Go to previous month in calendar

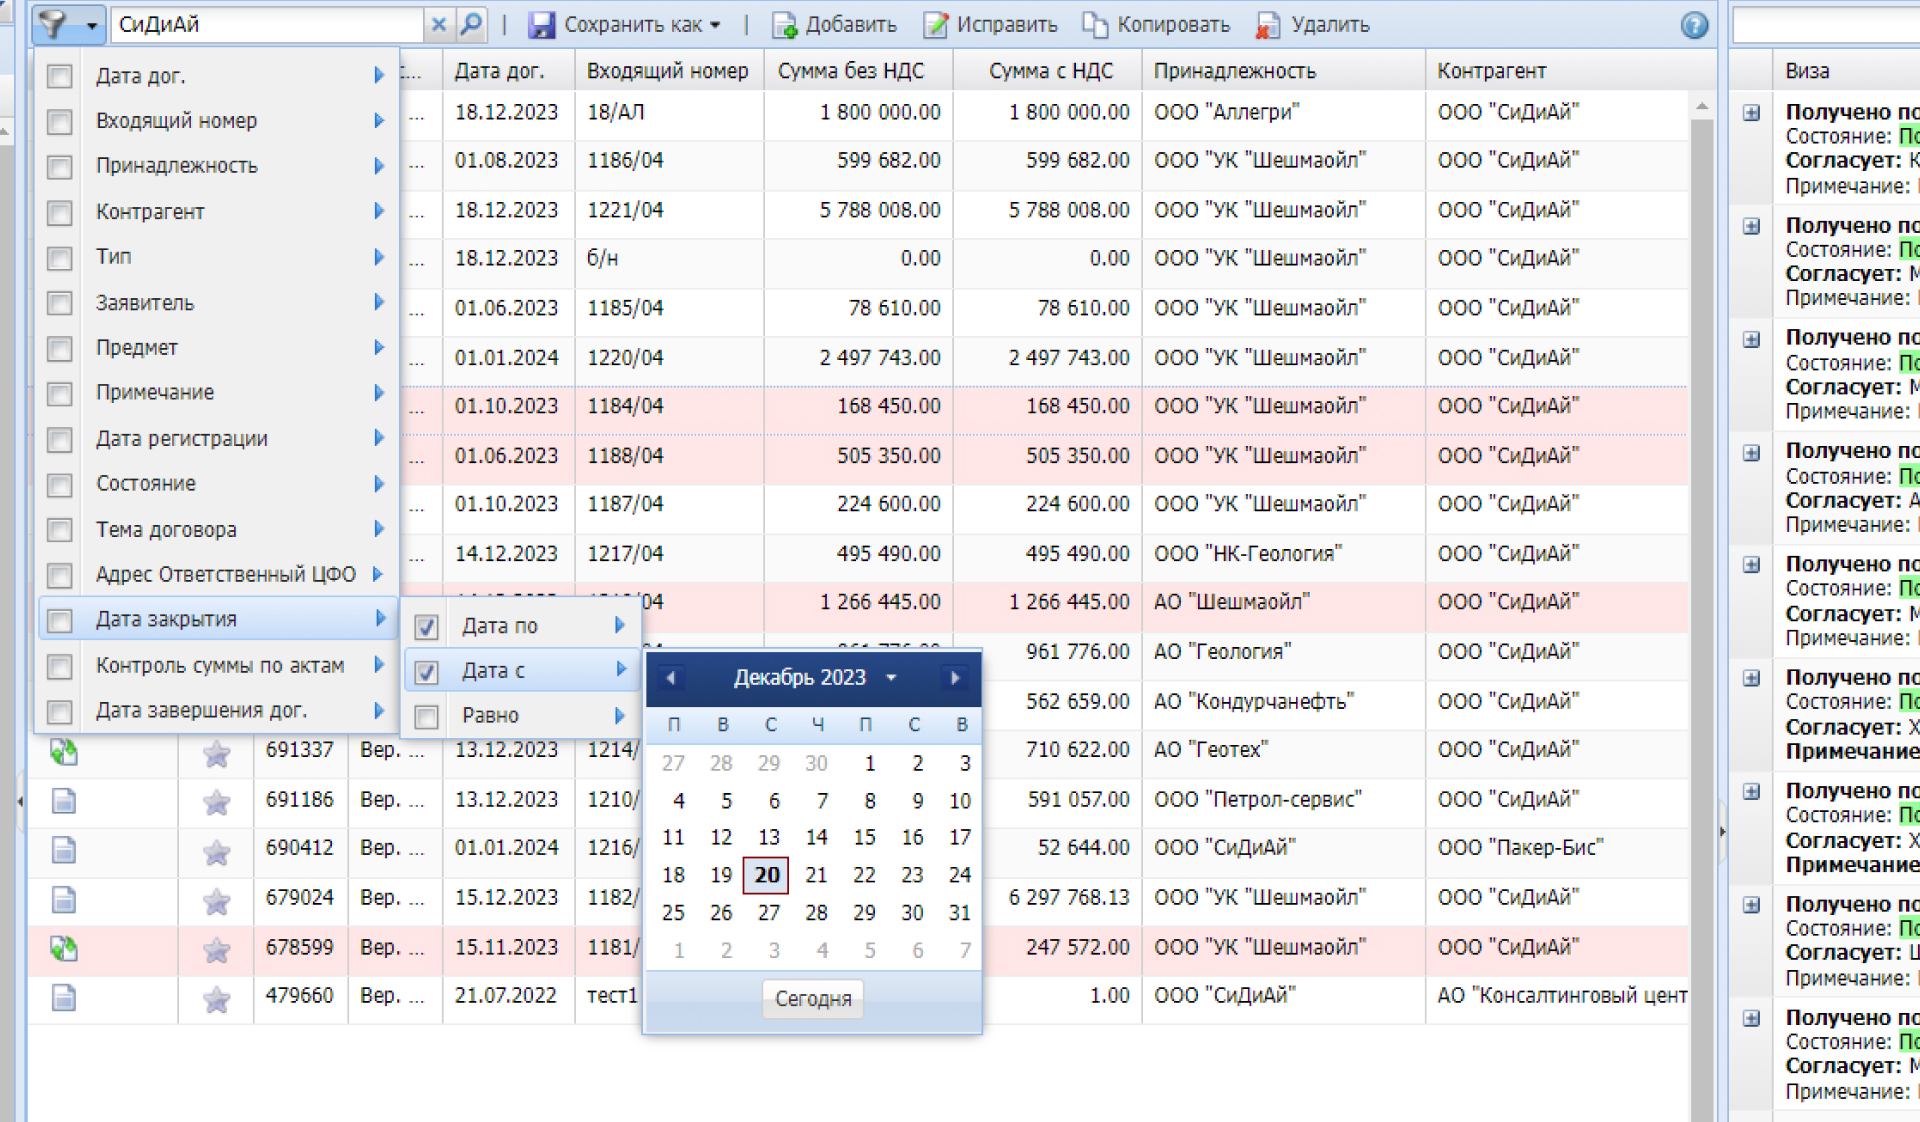coord(671,678)
